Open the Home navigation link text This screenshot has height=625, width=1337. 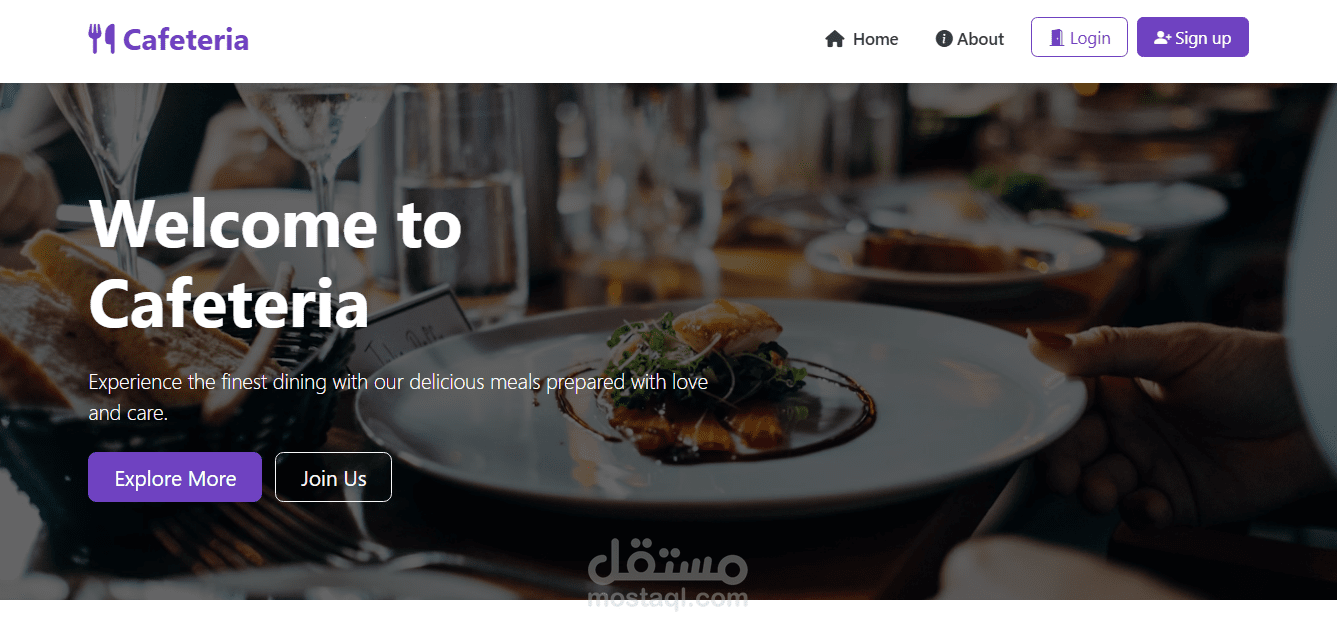[875, 39]
